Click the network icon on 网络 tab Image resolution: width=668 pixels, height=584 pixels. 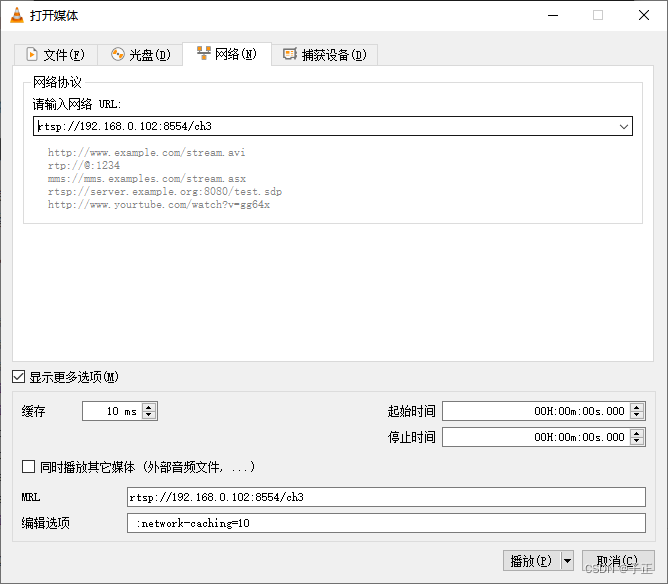204,53
